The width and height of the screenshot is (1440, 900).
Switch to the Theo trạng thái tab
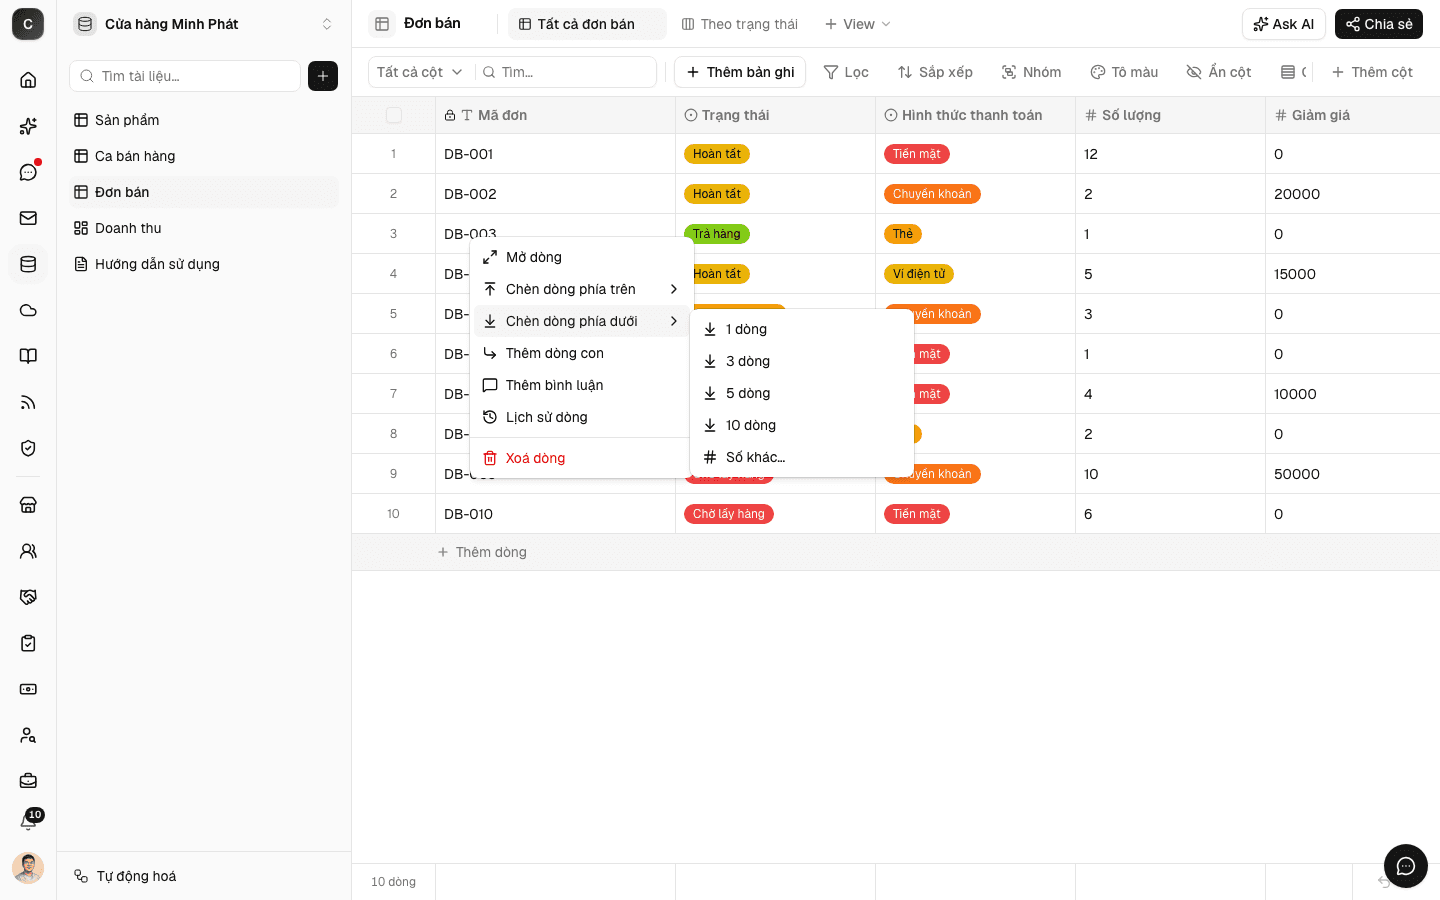coord(739,24)
